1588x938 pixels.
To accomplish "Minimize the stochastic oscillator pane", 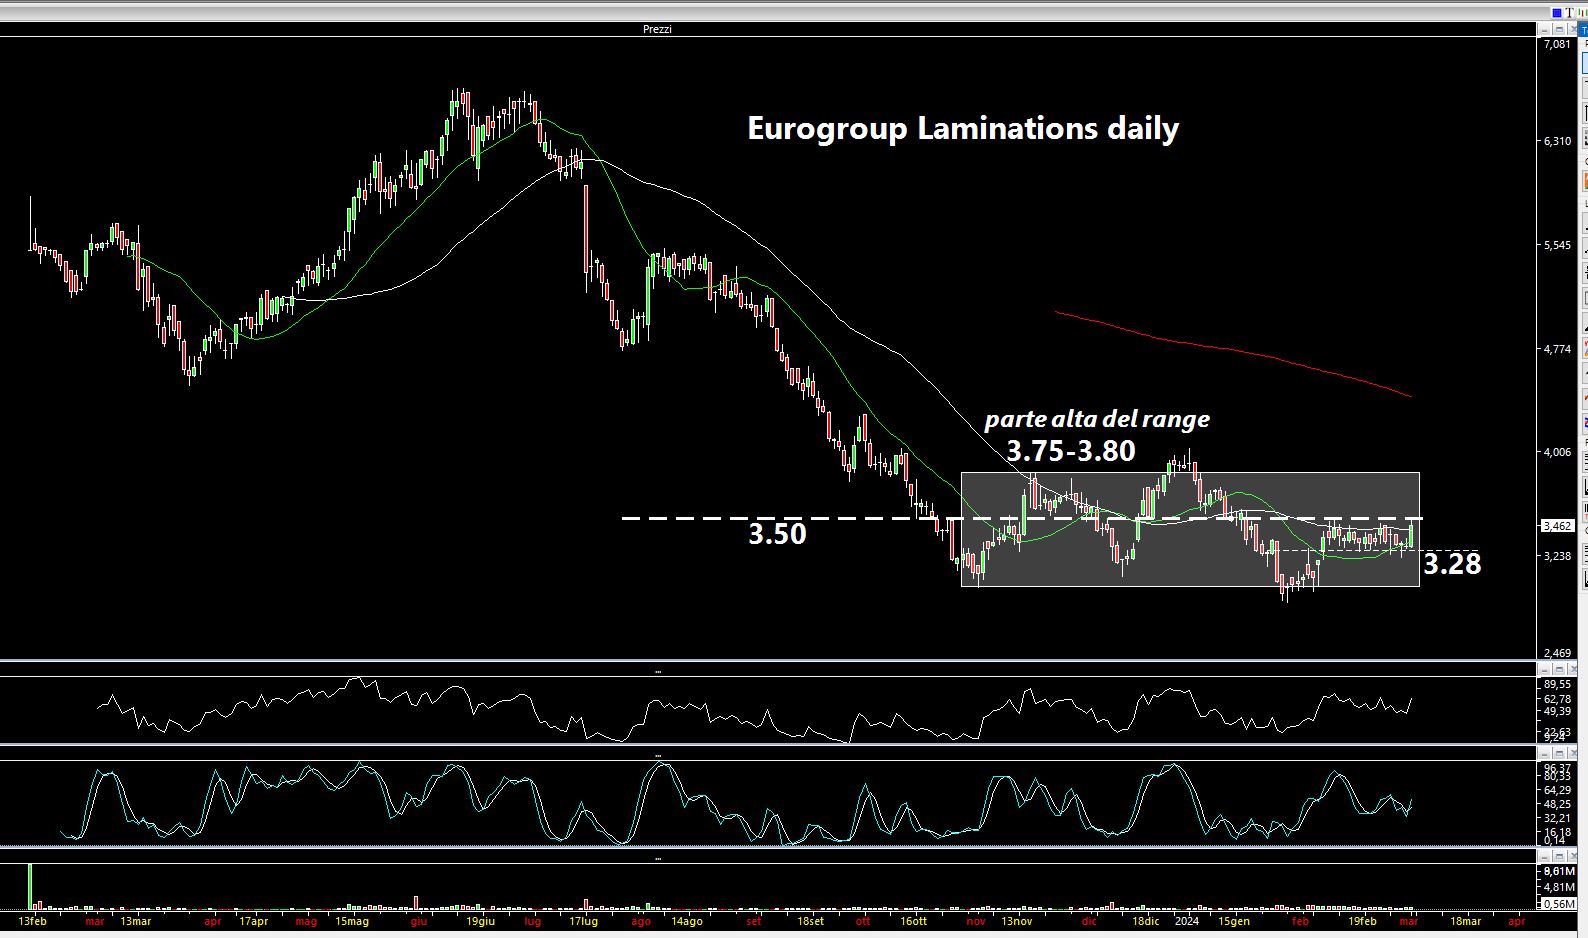I will point(1545,753).
